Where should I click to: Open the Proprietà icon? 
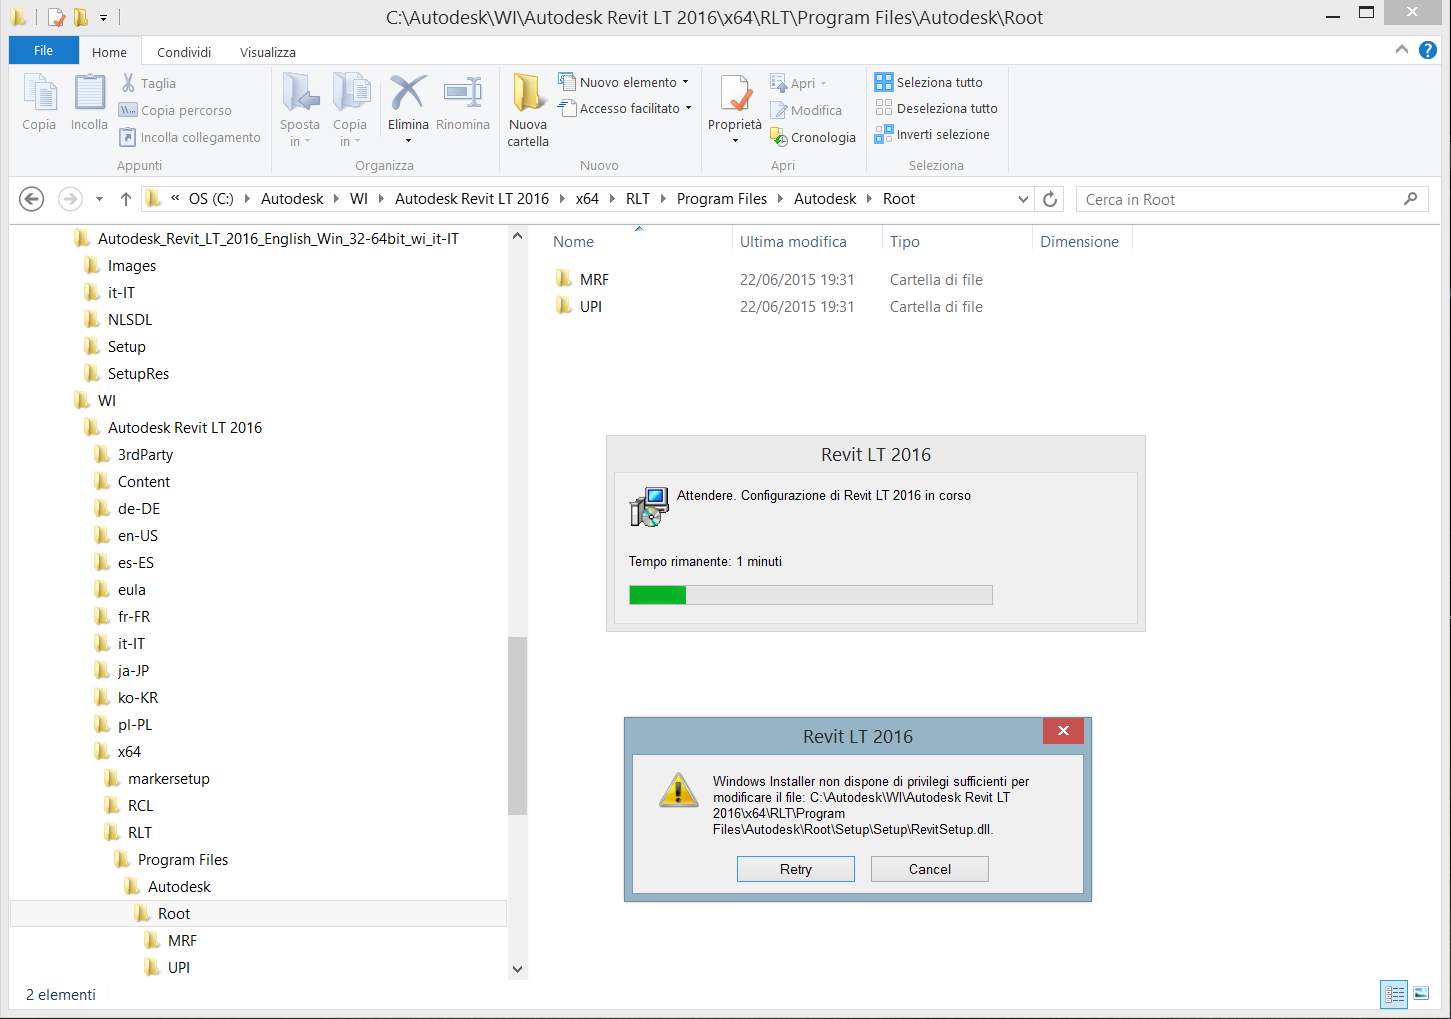coord(736,93)
